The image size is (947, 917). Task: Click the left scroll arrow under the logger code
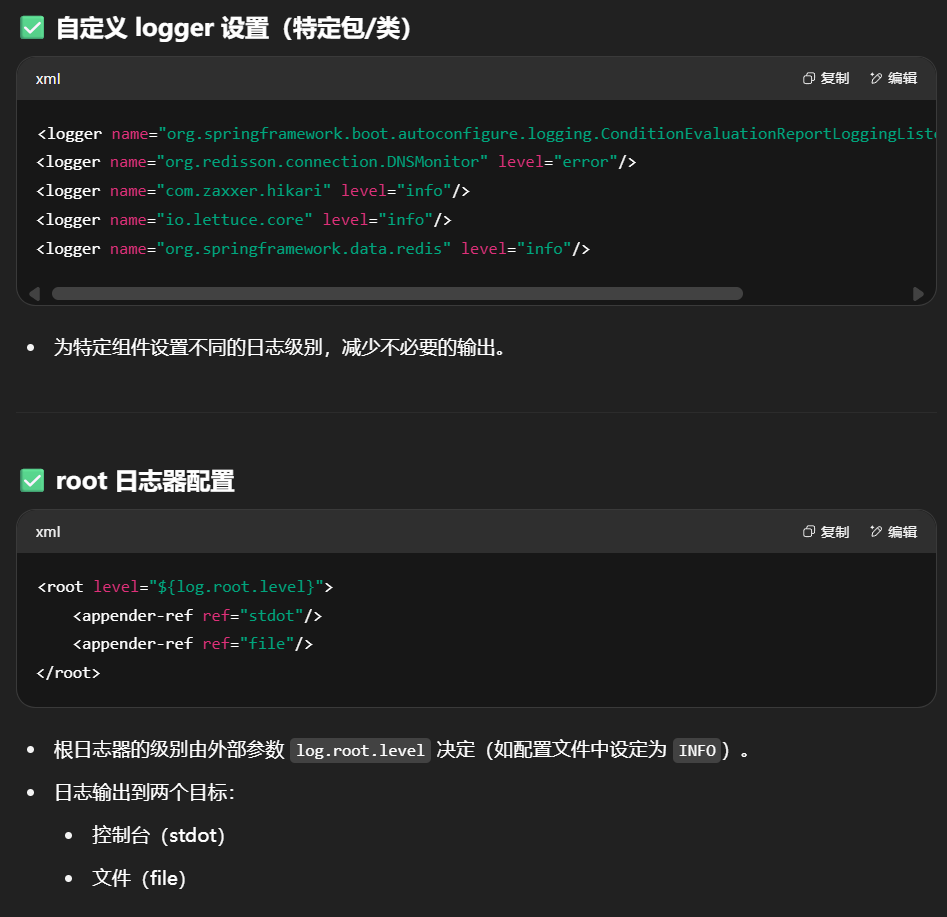(x=34, y=294)
